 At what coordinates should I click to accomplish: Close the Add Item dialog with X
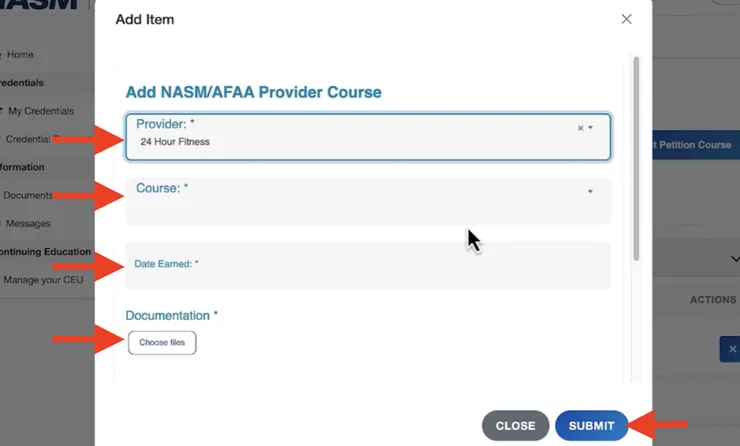pos(626,19)
